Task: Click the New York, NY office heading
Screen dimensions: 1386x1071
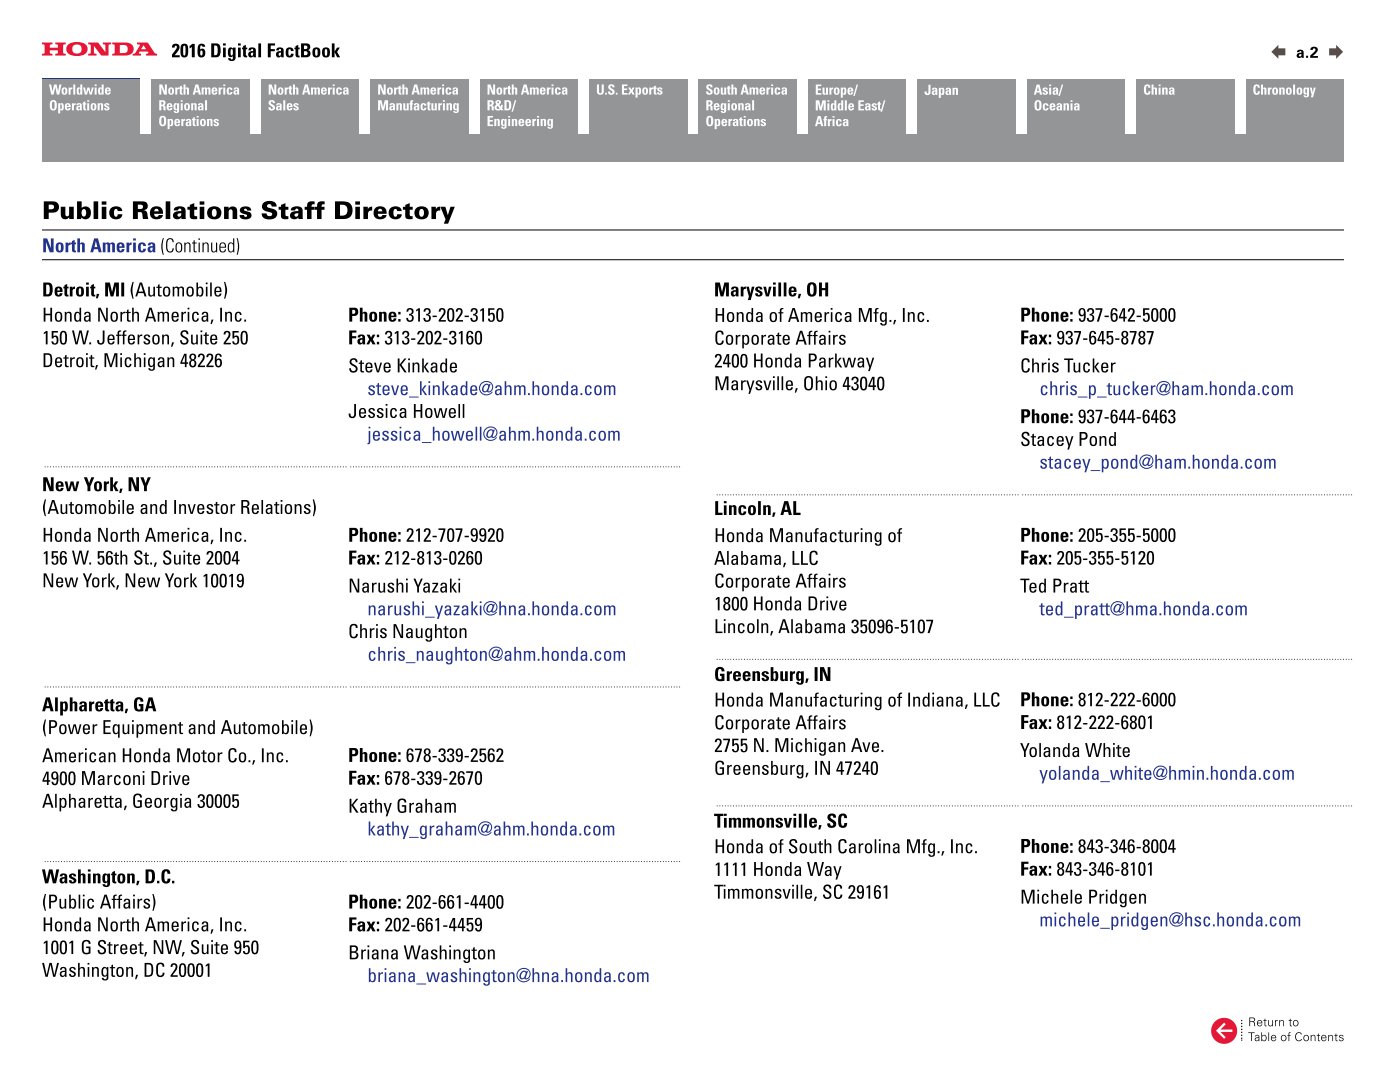Action: [97, 485]
